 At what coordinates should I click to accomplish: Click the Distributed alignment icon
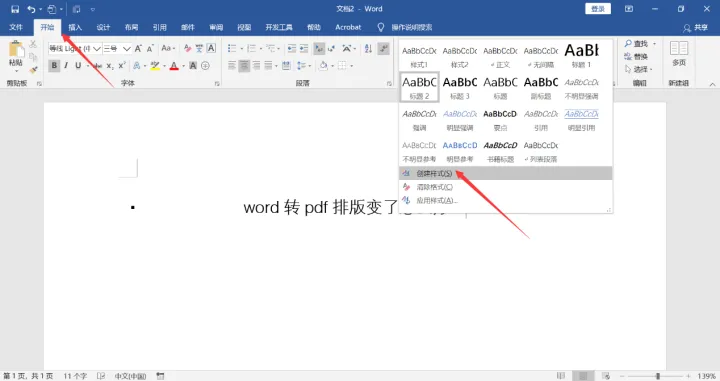pyautogui.click(x=286, y=66)
